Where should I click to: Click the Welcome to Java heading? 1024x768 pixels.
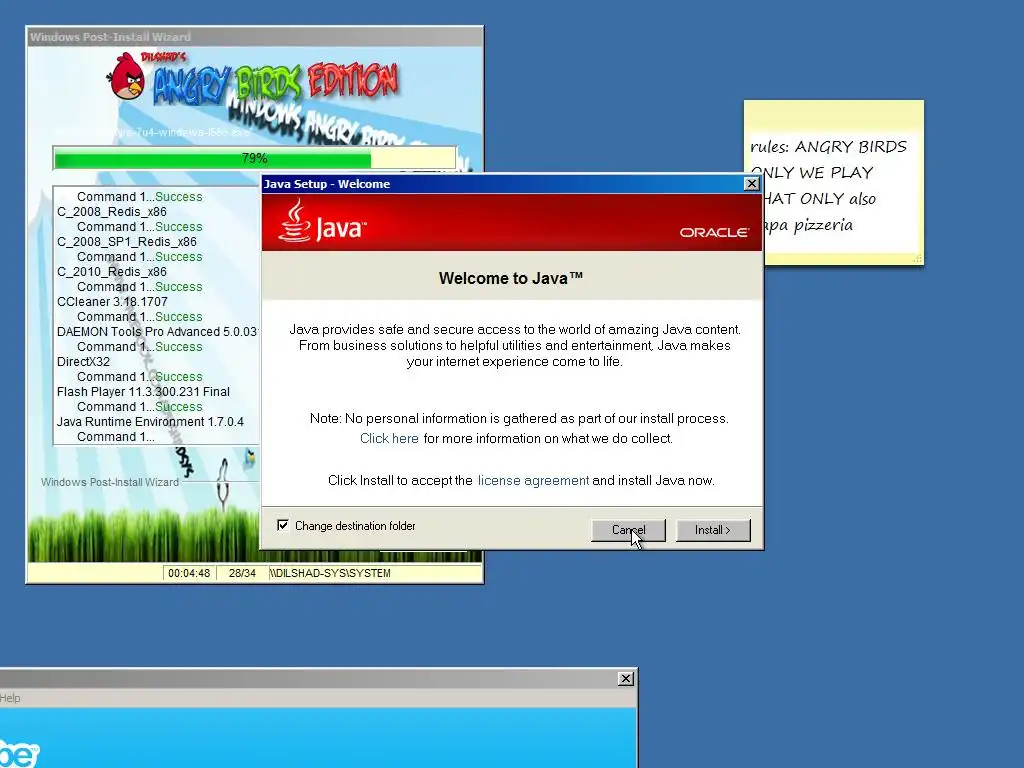pos(511,278)
